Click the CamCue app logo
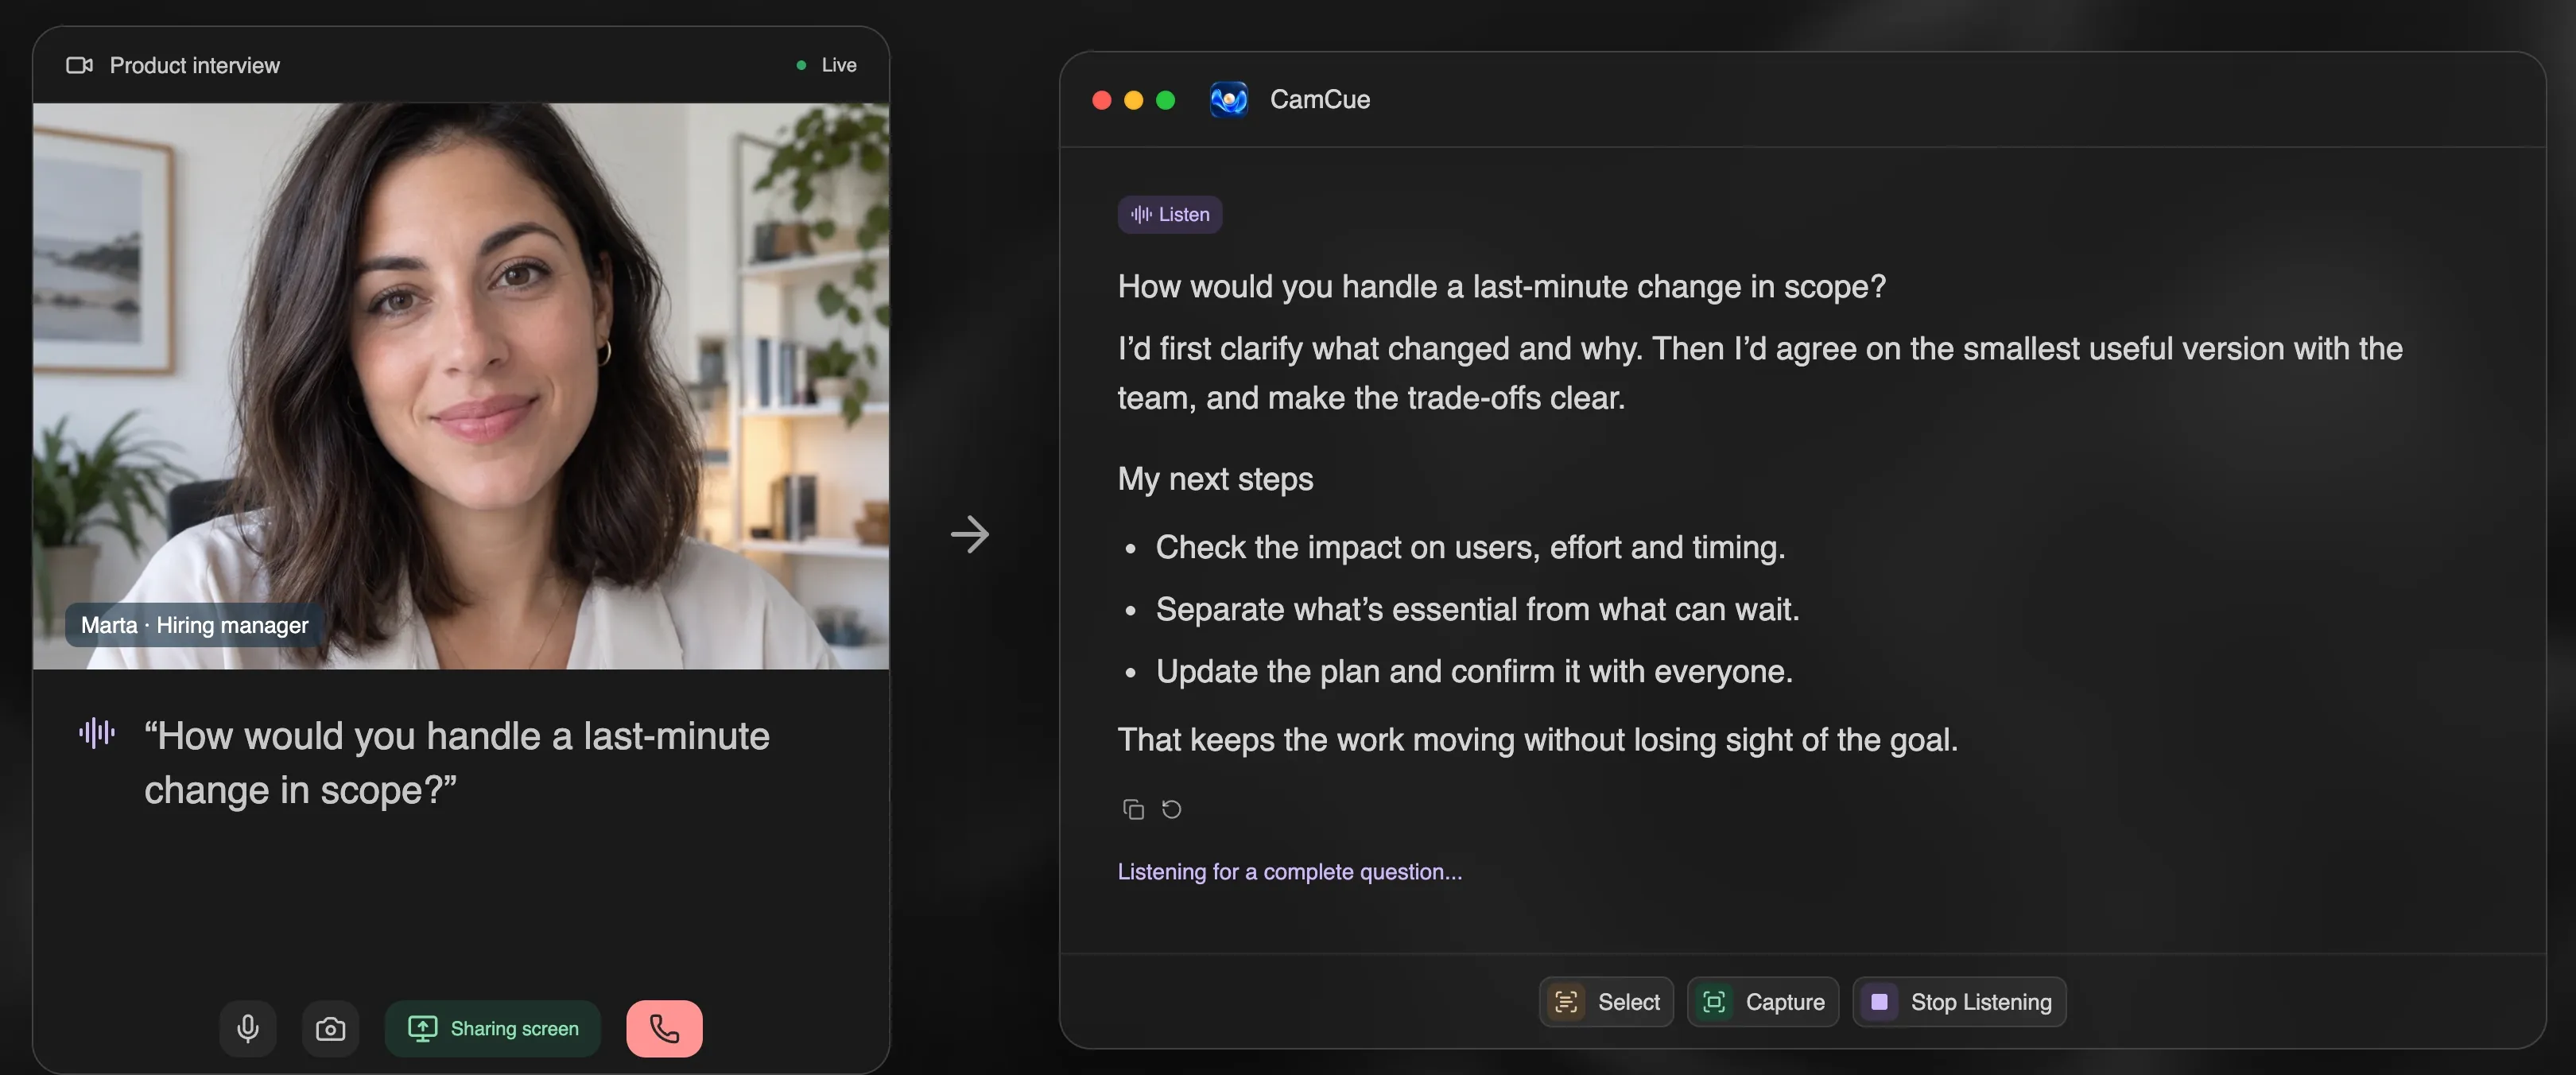 coord(1229,99)
